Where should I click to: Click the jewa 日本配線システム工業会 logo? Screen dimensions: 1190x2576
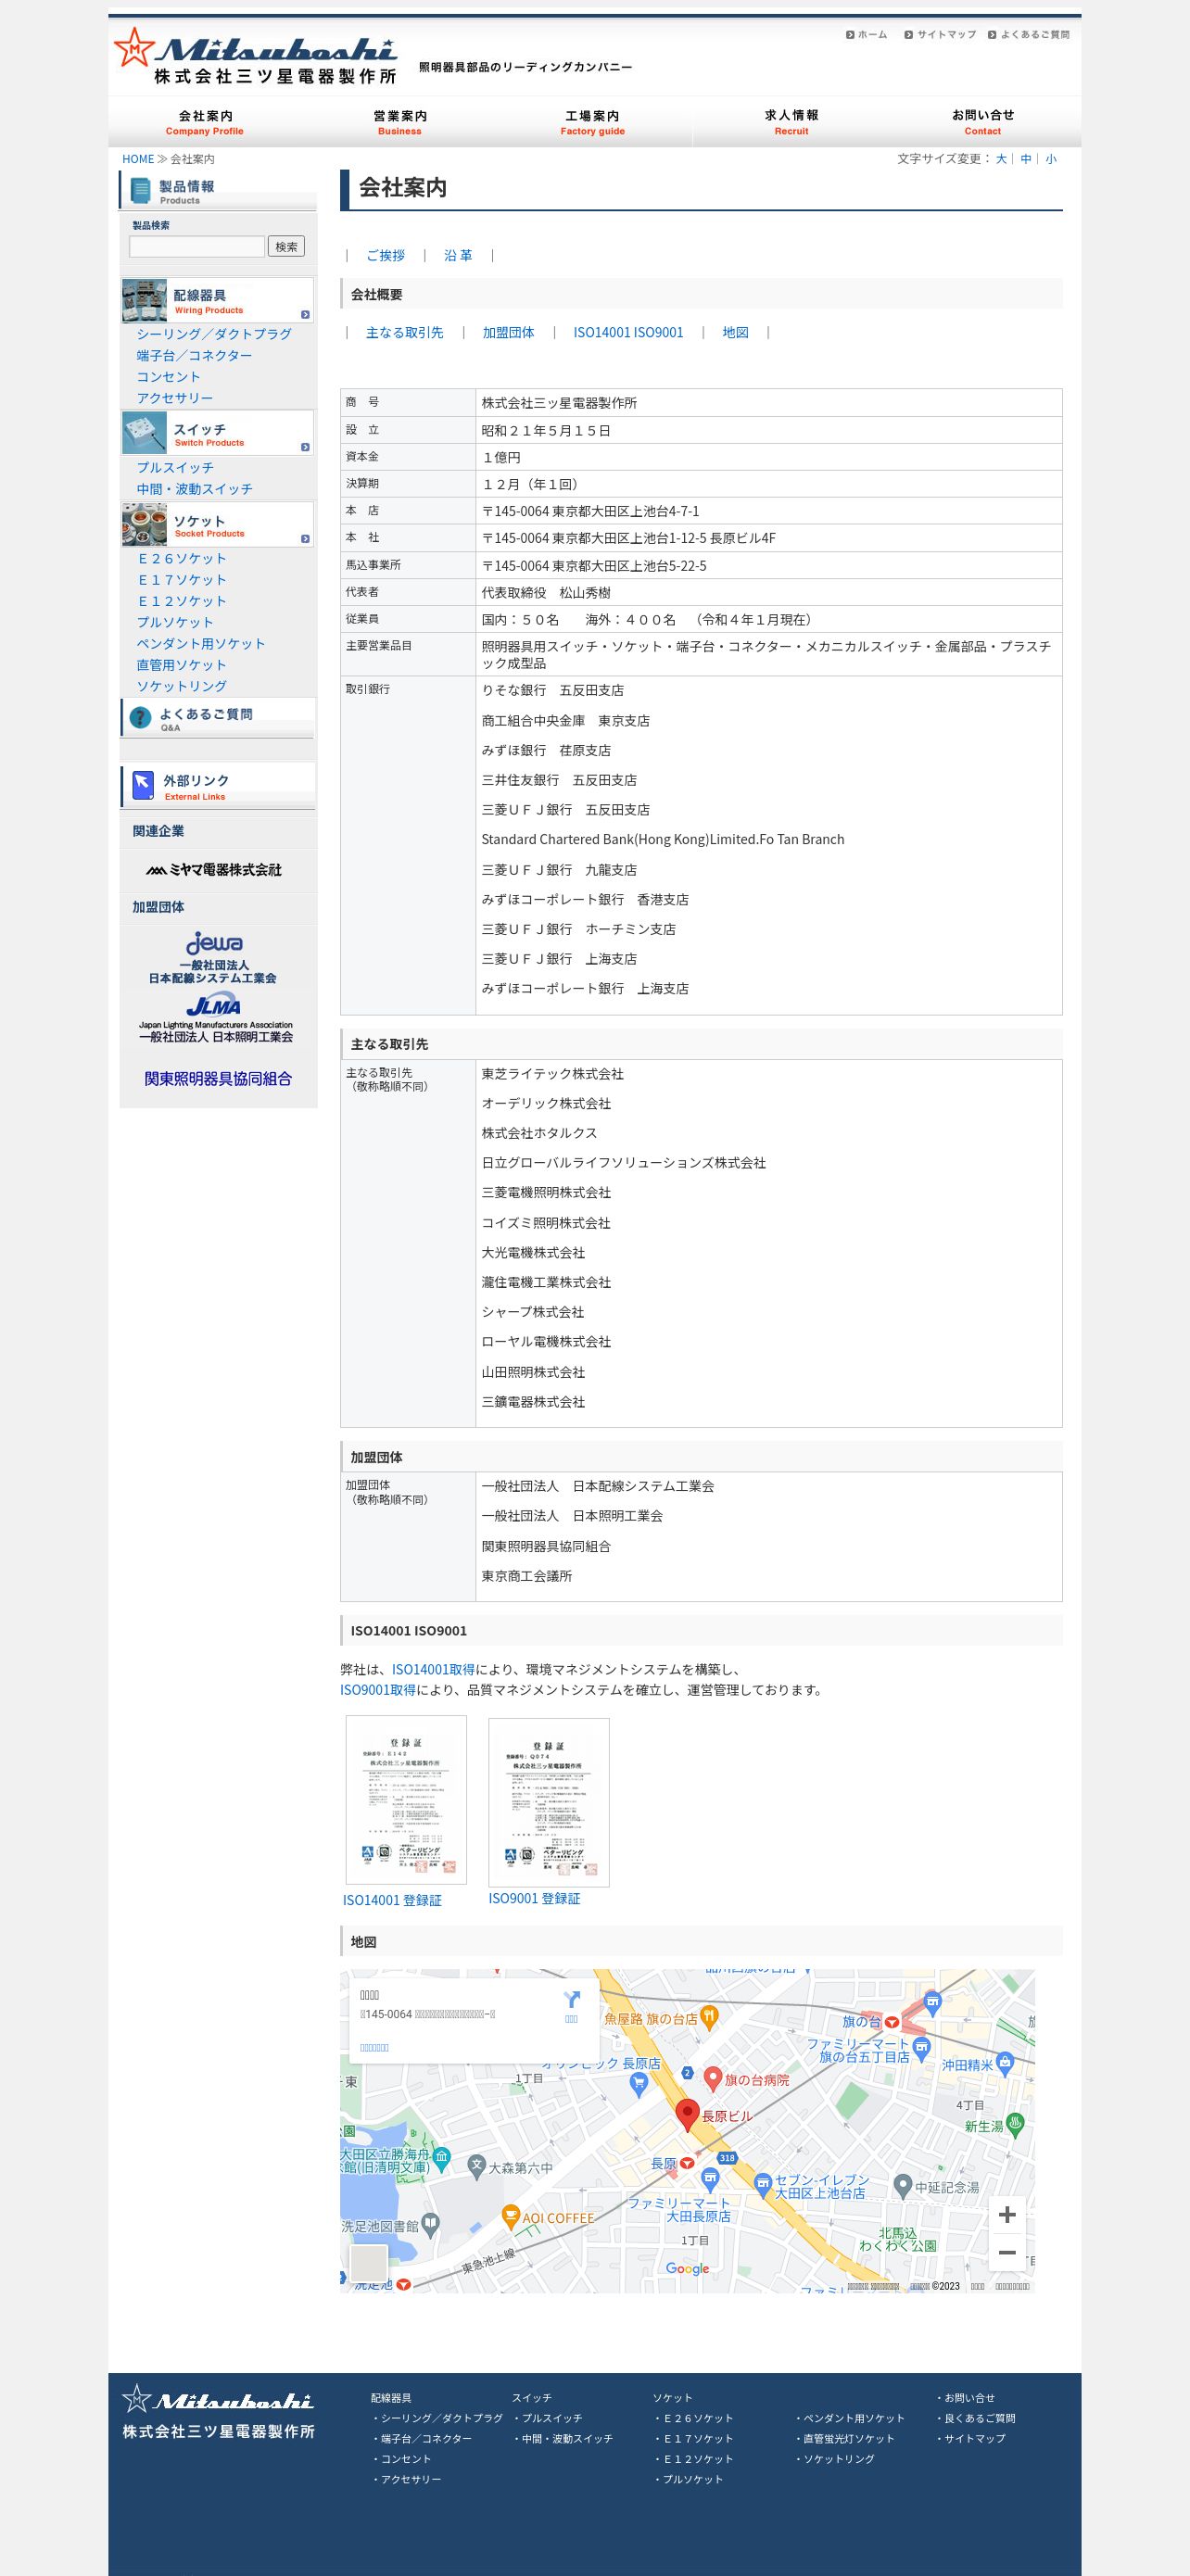pyautogui.click(x=213, y=958)
